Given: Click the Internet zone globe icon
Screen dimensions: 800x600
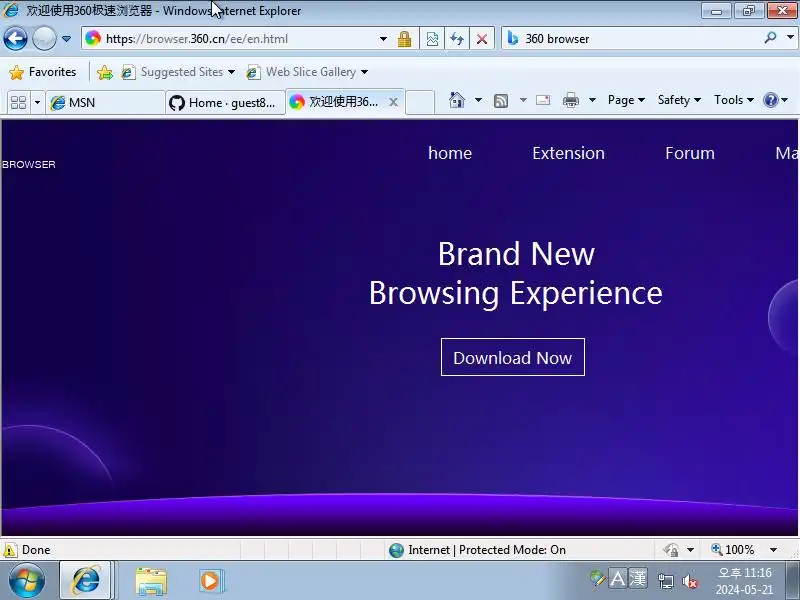Looking at the screenshot, I should click(x=396, y=550).
